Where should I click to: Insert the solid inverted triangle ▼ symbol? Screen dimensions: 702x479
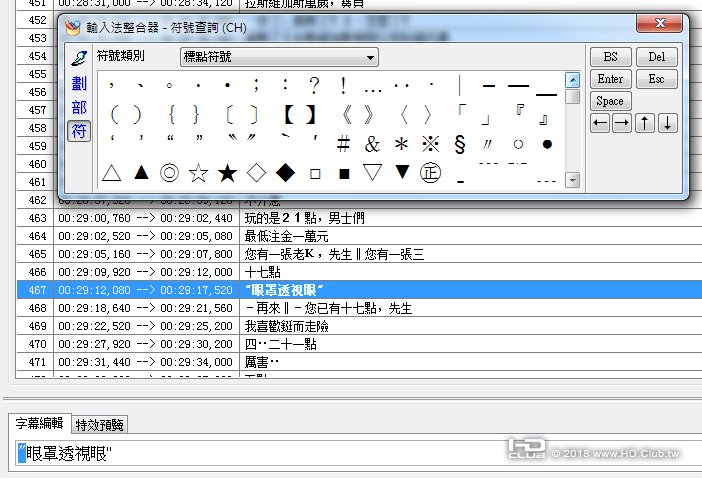(x=402, y=171)
